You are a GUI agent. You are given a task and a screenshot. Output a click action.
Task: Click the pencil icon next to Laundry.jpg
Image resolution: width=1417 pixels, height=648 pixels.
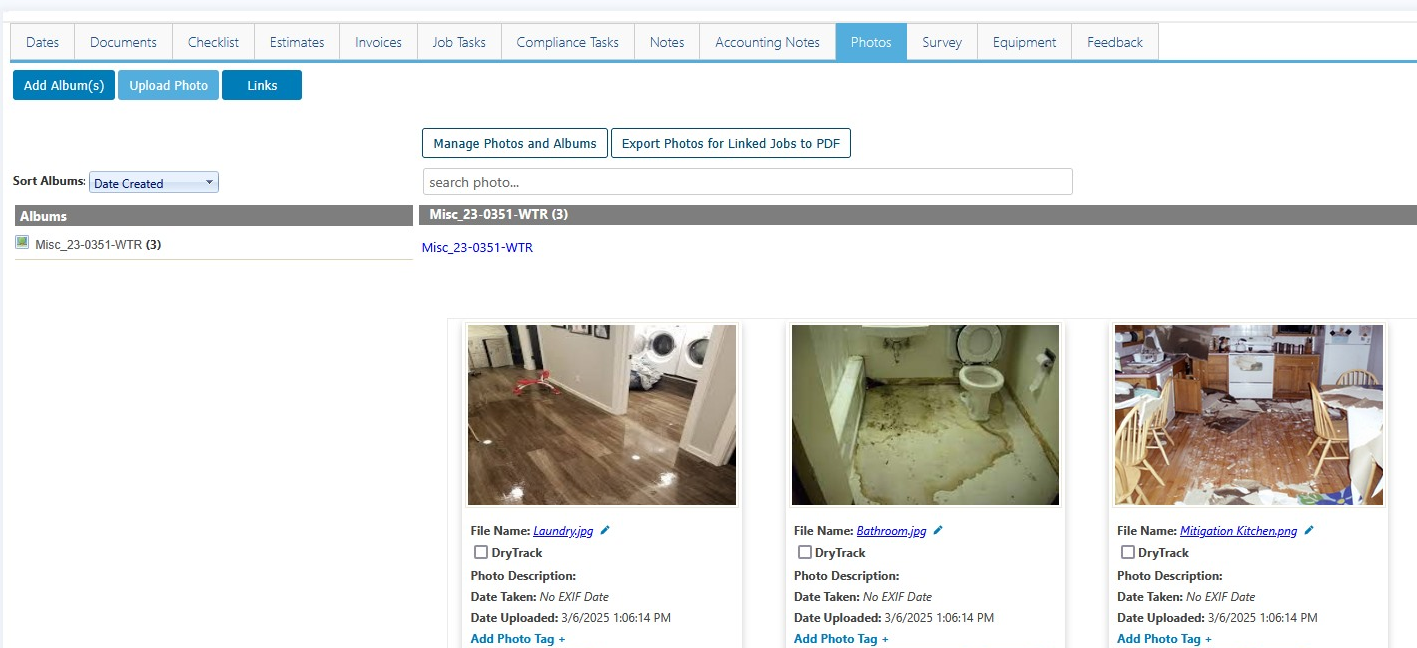click(x=605, y=531)
